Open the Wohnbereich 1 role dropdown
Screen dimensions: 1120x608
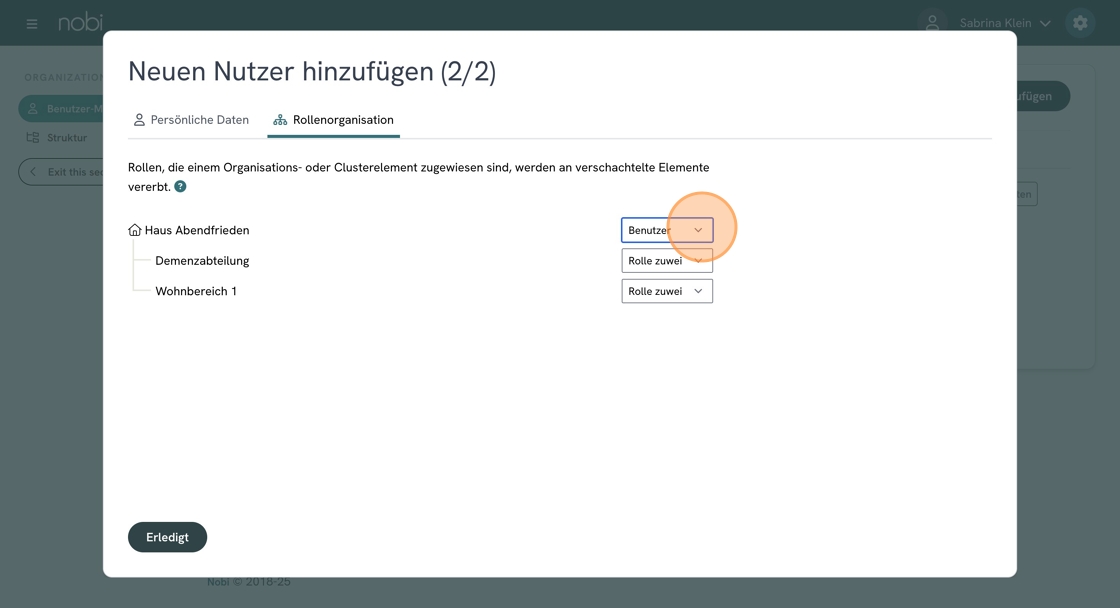[x=666, y=291]
